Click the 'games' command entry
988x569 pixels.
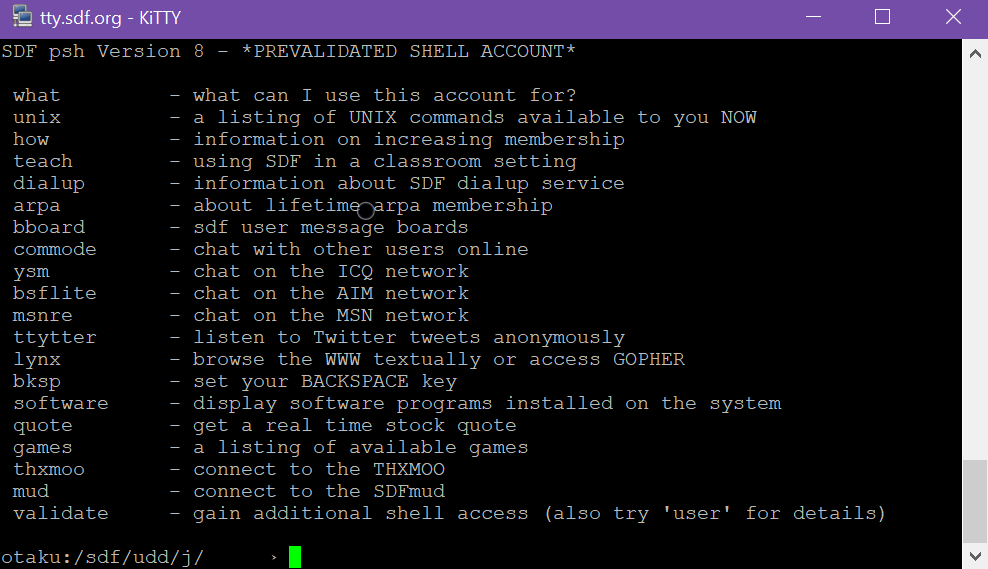tap(43, 447)
